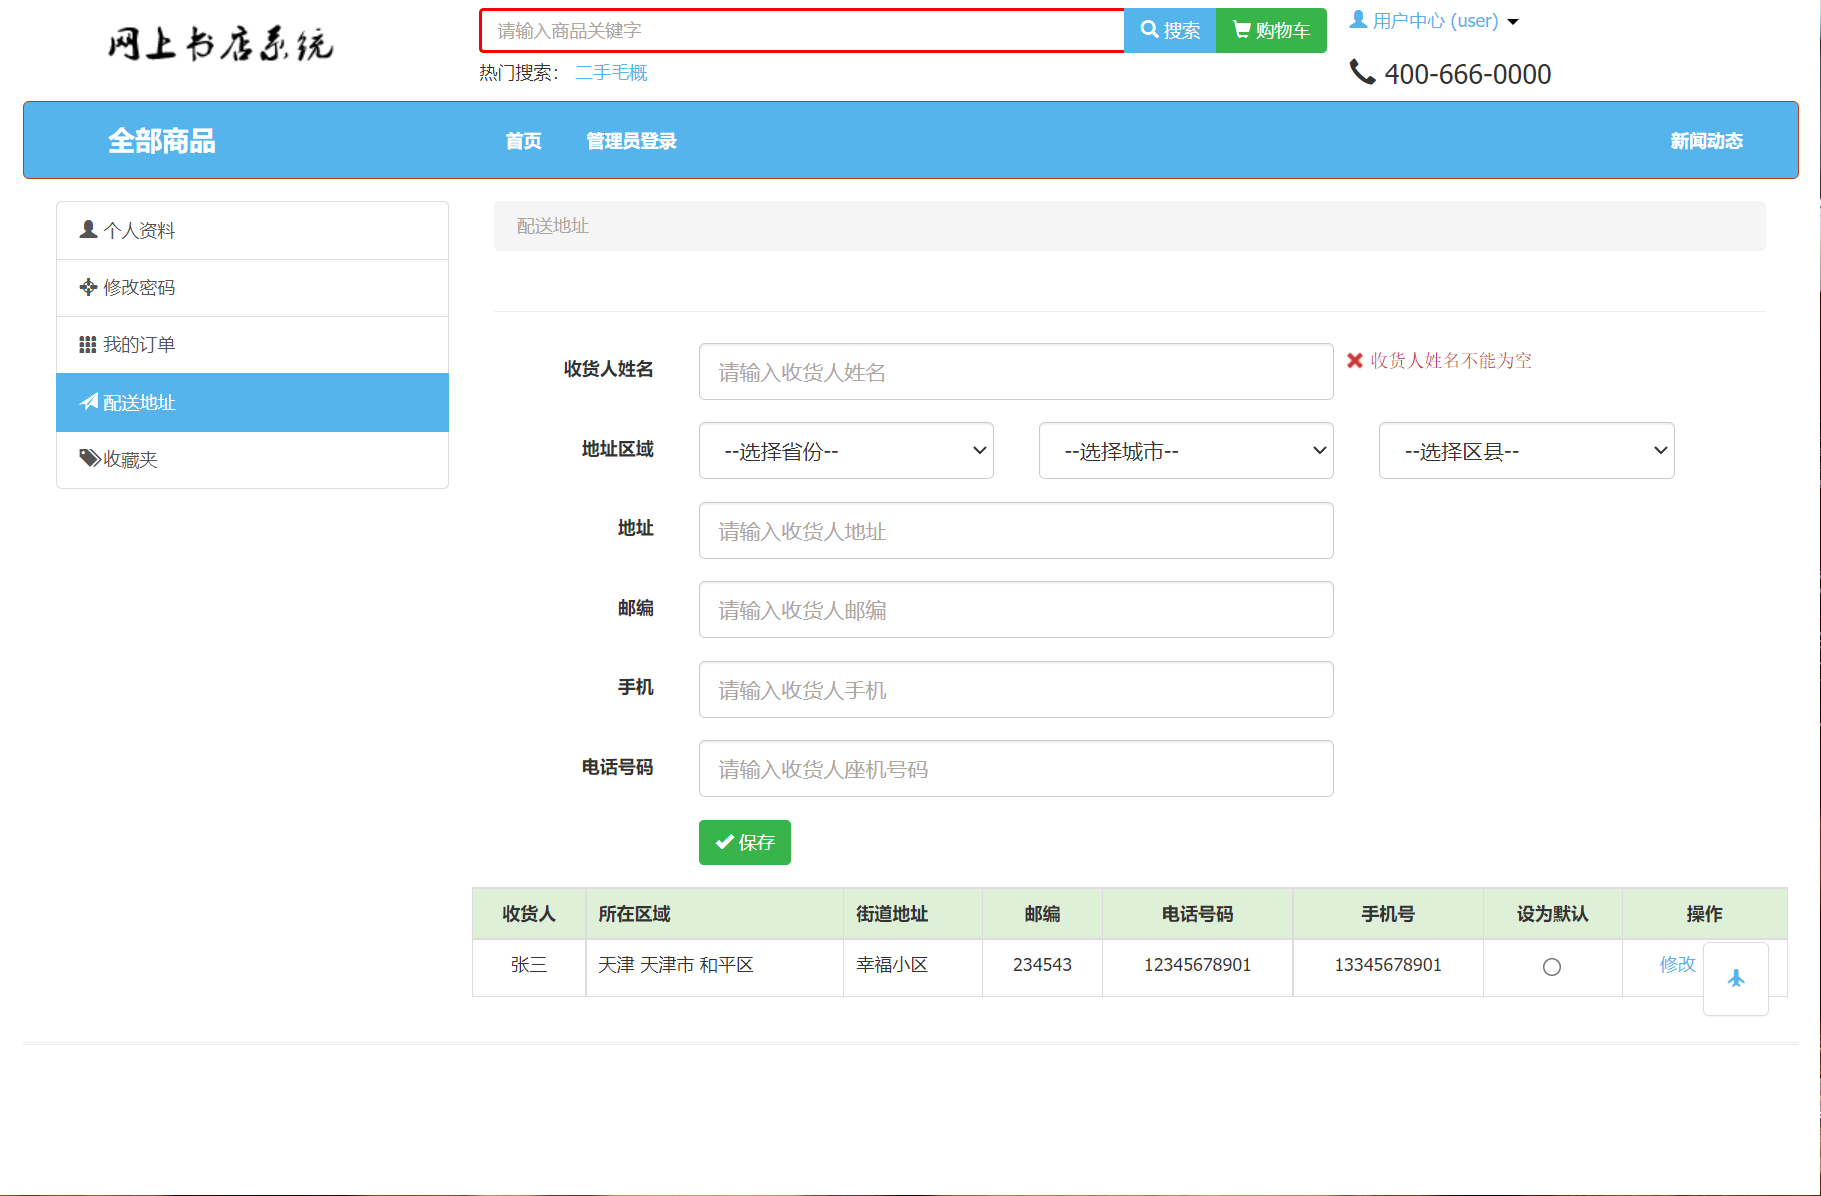The height and width of the screenshot is (1196, 1821).
Task: Open 我的订单 via the grid icon
Action: (x=88, y=344)
